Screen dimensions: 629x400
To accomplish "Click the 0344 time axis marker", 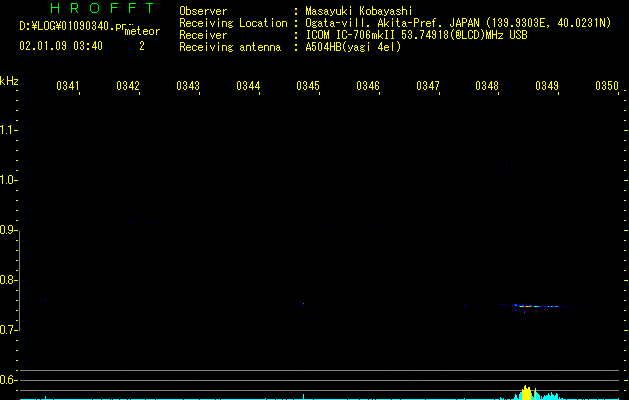I will [248, 85].
